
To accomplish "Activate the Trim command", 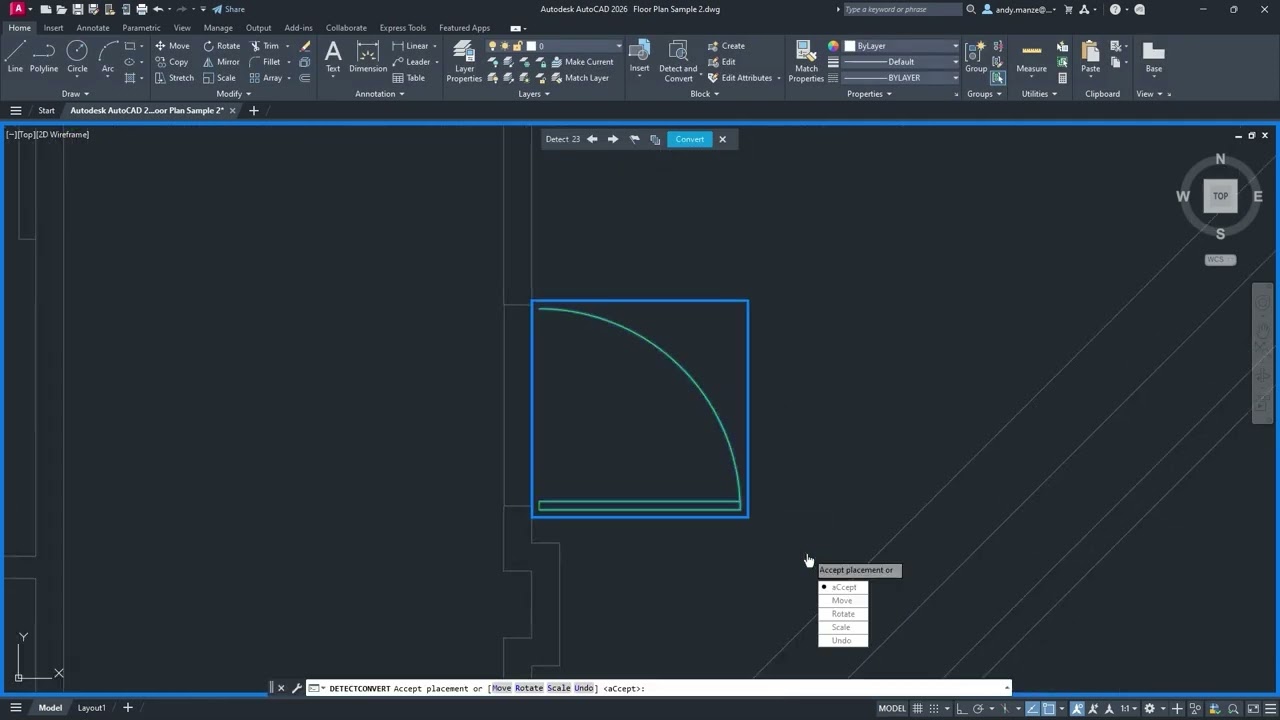I will click(x=265, y=46).
